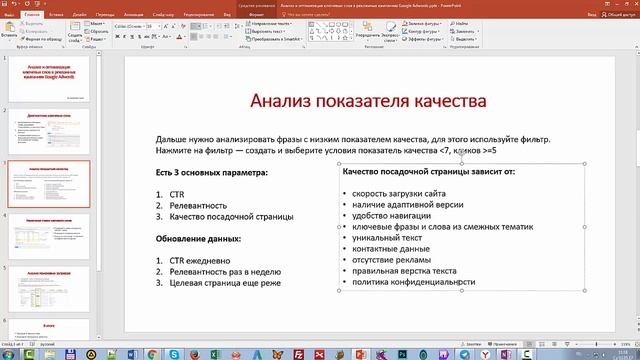Click the Windows Start button
This screenshot has width=640, height=360.
(x=8, y=354)
